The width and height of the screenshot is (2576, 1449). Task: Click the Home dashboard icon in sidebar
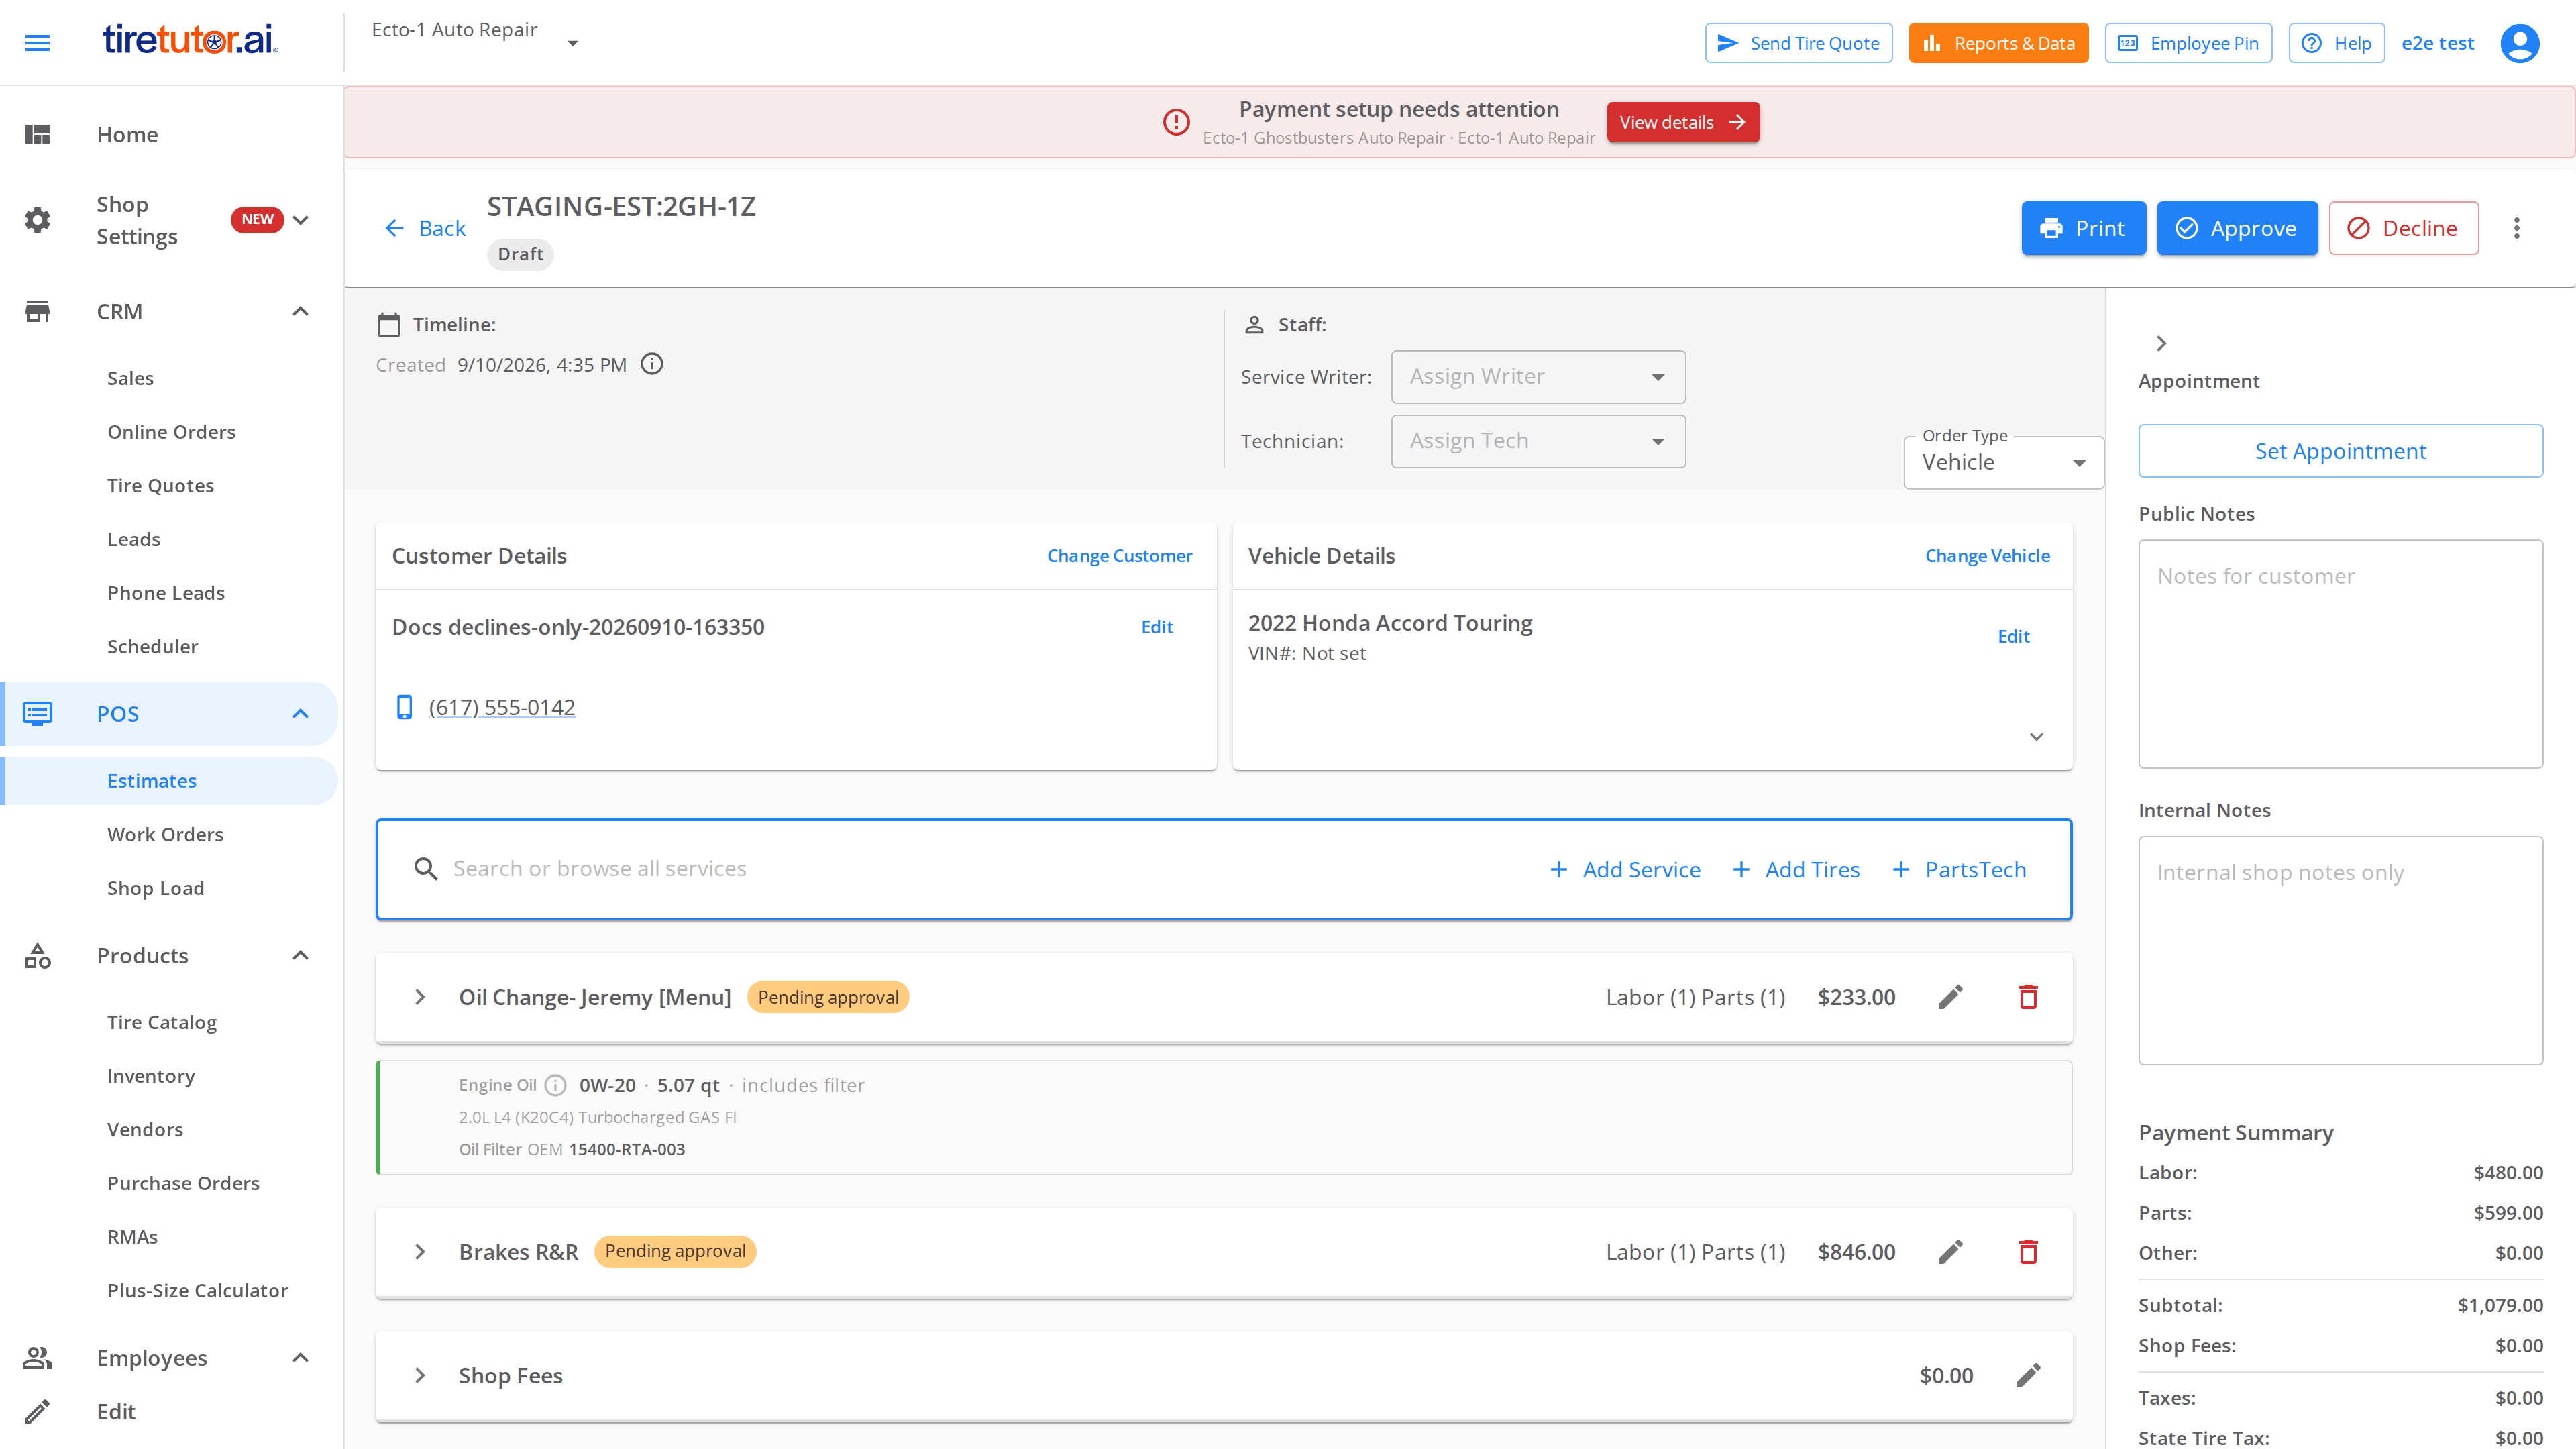click(37, 134)
